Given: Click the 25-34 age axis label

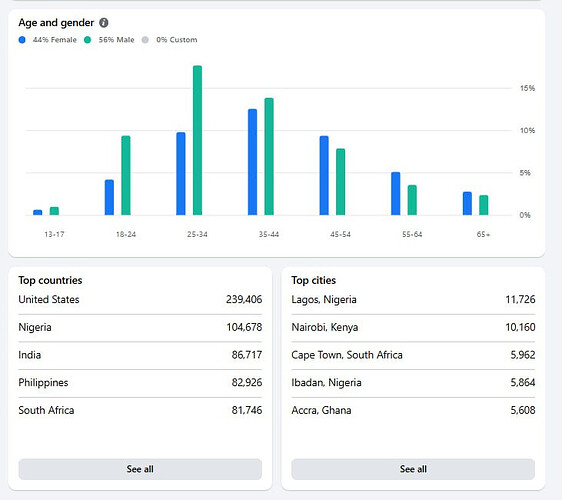Looking at the screenshot, I should point(197,234).
